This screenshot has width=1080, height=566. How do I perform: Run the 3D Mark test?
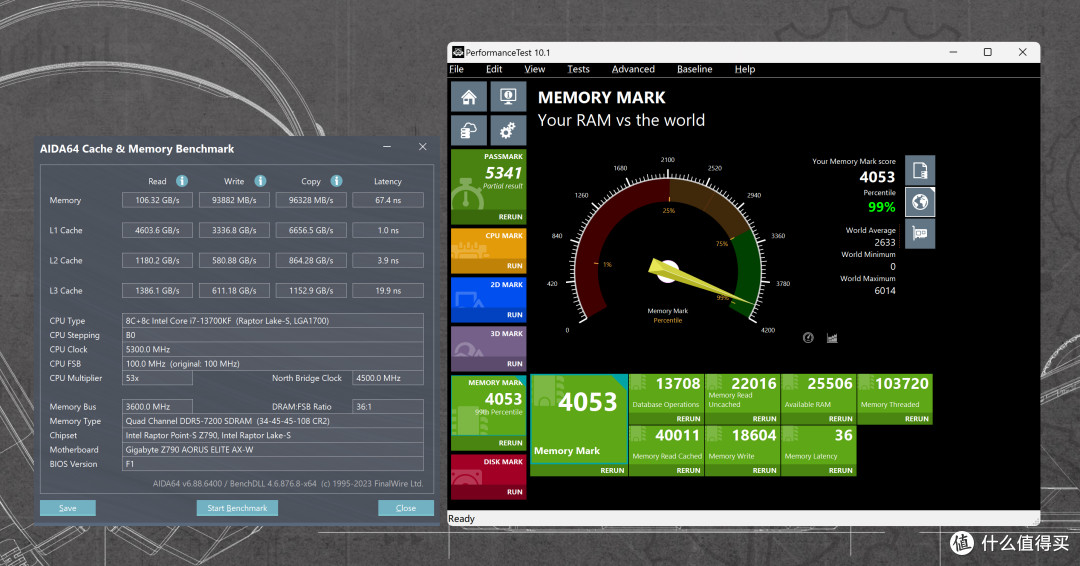pyautogui.click(x=515, y=363)
